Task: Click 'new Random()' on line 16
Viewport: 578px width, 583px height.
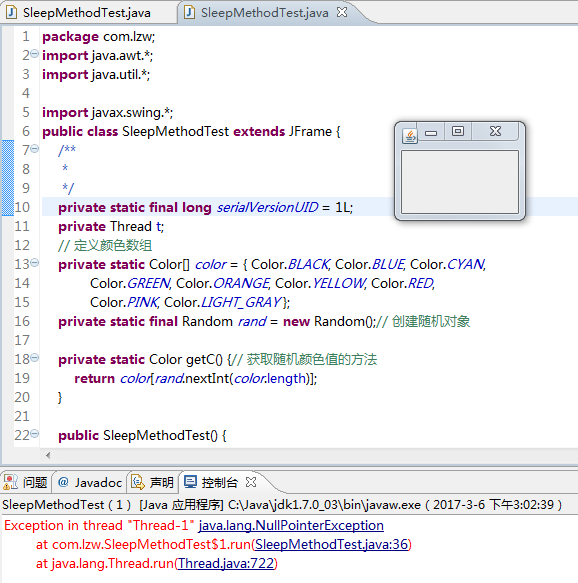Action: click(x=329, y=321)
